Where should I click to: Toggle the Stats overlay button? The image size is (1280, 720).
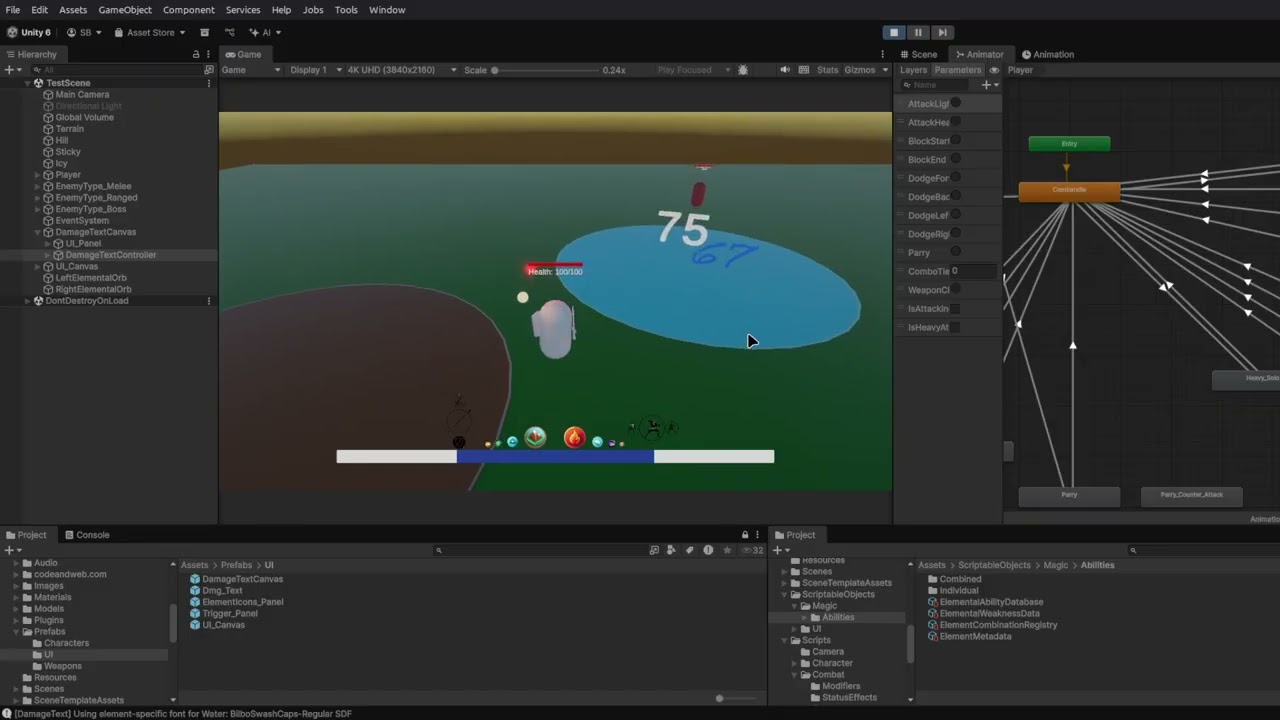[828, 70]
